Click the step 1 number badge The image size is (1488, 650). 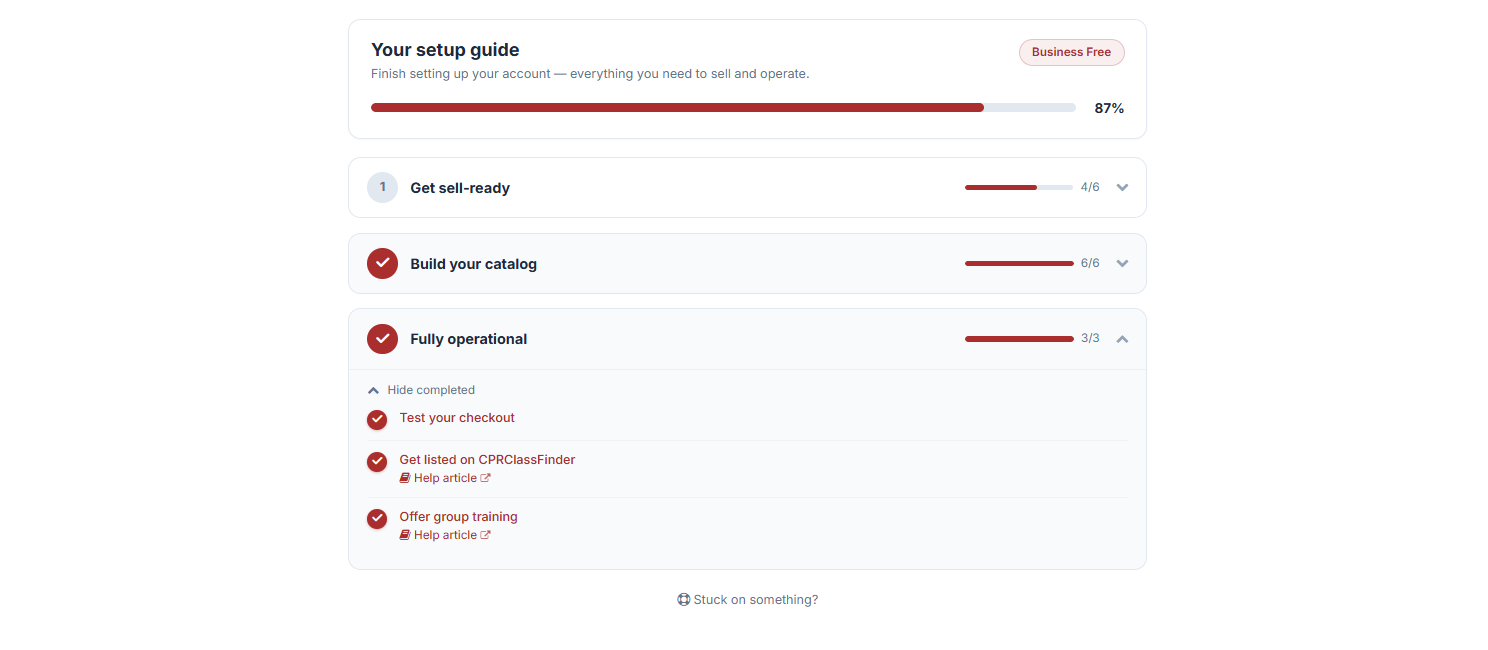pos(382,187)
